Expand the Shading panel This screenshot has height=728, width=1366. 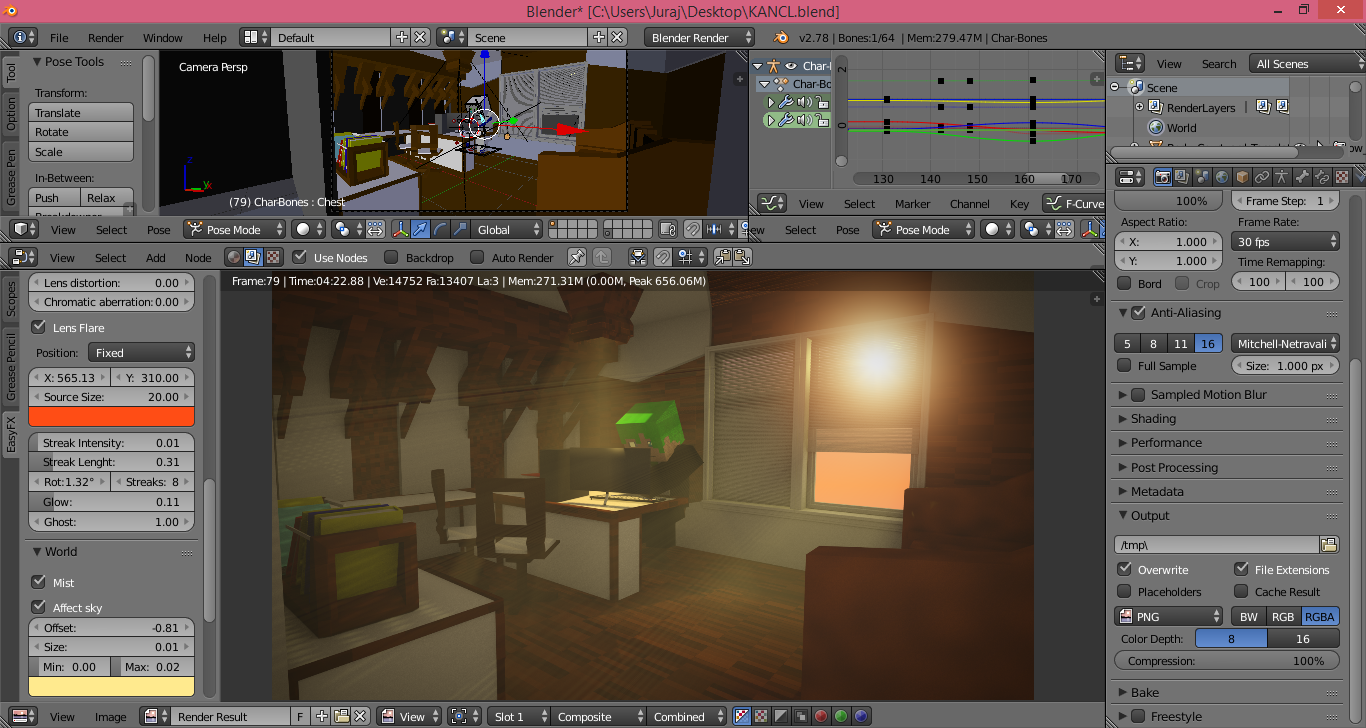(x=1153, y=418)
